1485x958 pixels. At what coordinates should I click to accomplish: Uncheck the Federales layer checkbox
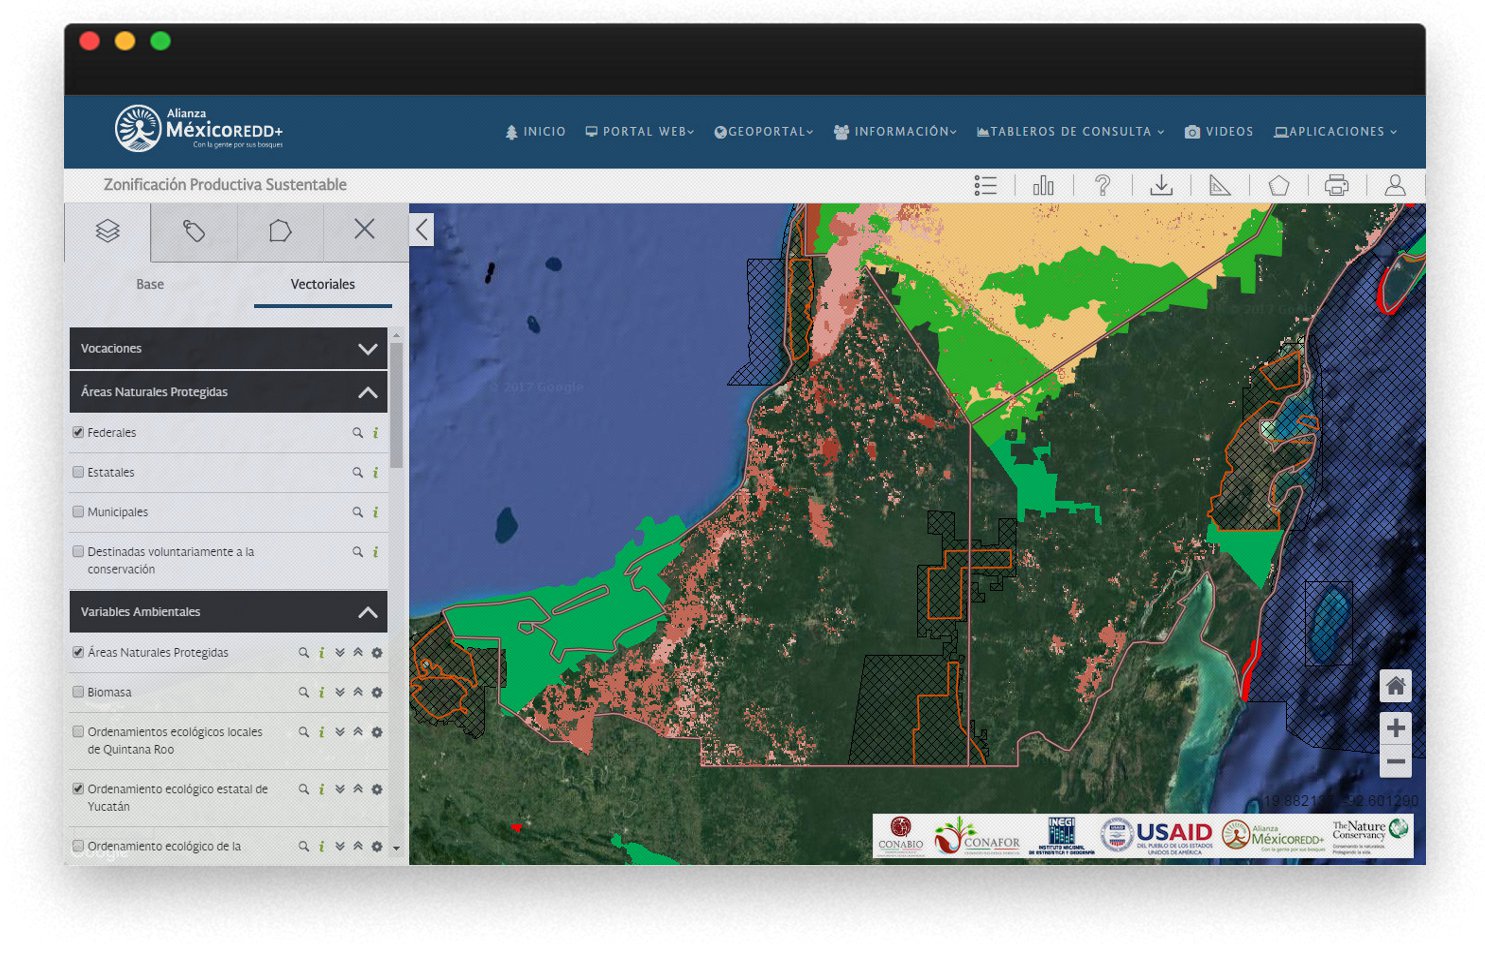78,432
